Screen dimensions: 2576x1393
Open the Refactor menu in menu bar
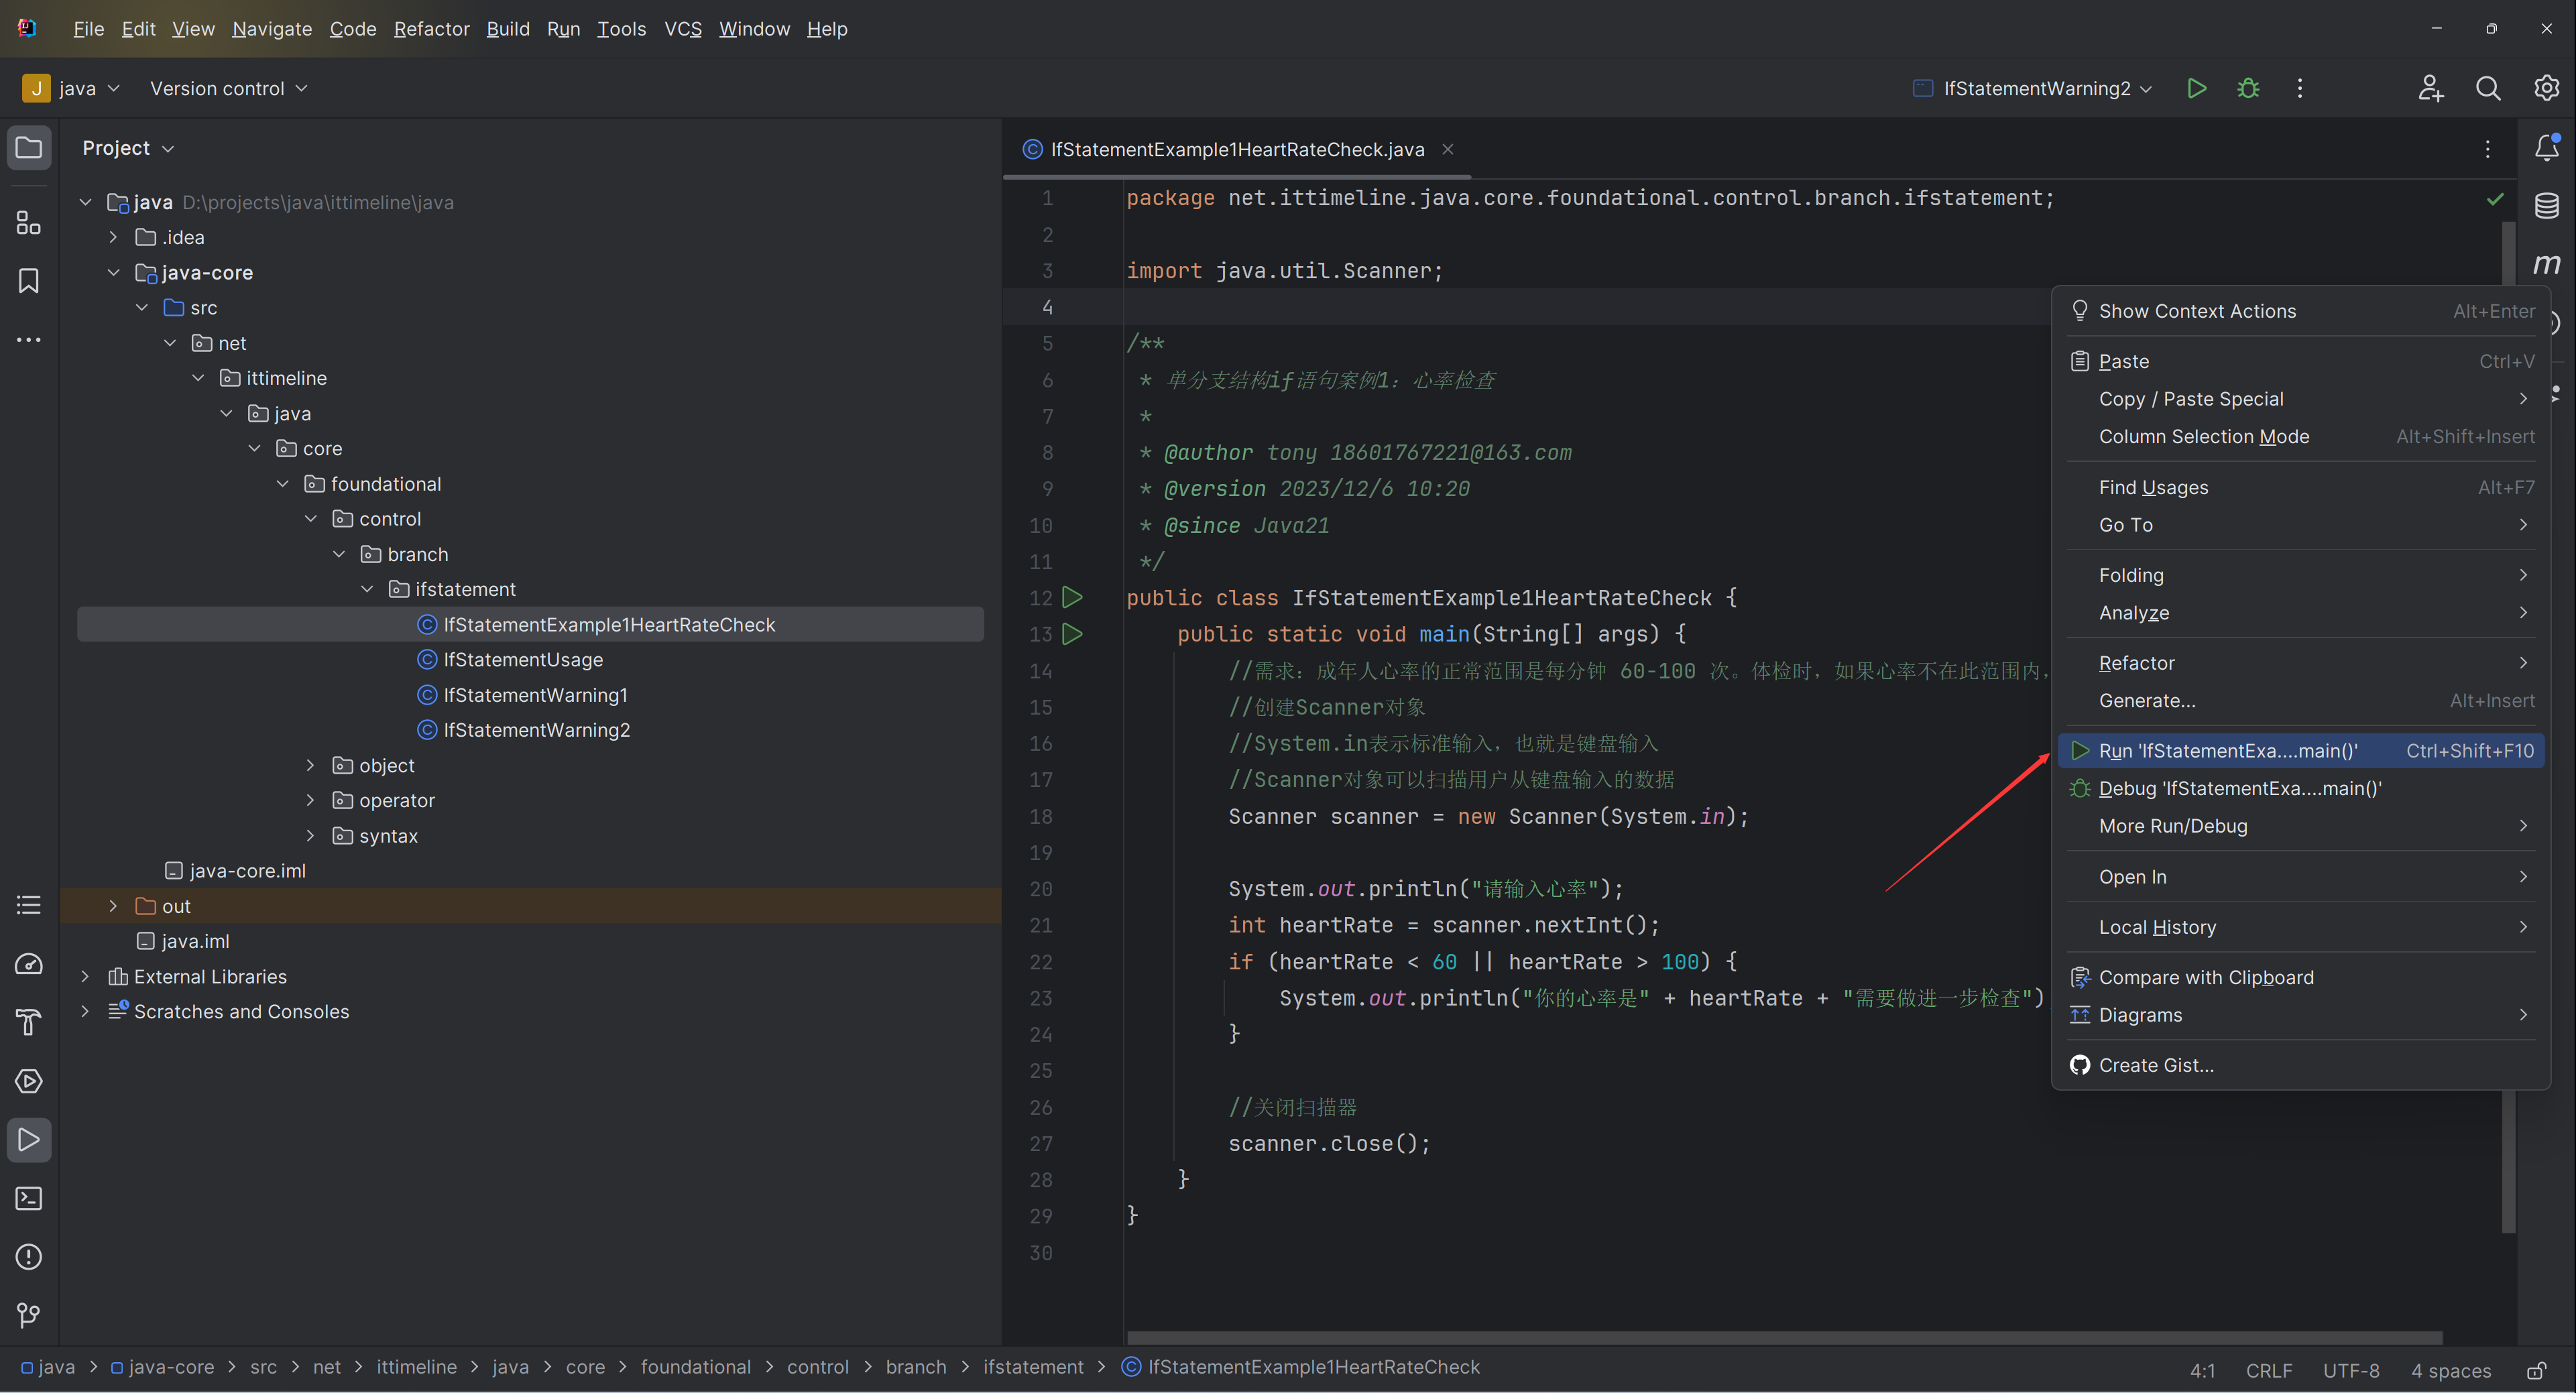(x=431, y=29)
